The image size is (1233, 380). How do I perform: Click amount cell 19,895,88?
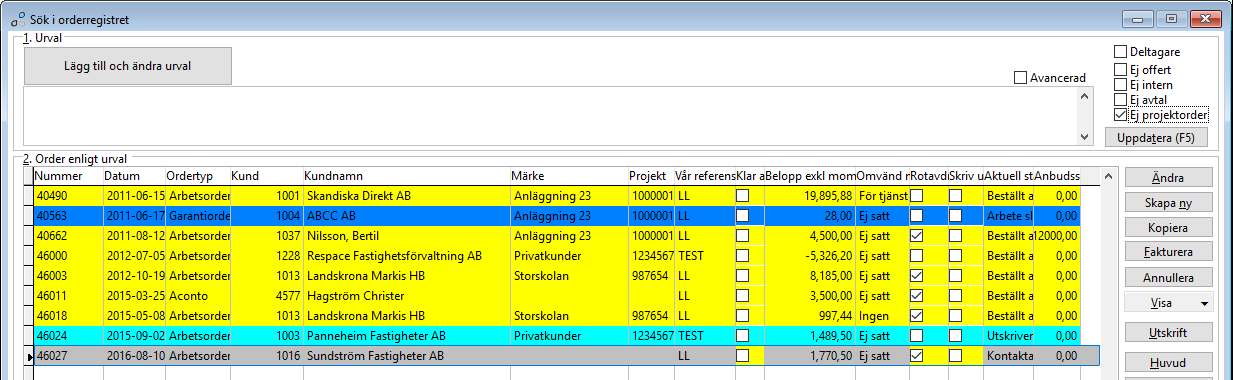click(x=810, y=196)
